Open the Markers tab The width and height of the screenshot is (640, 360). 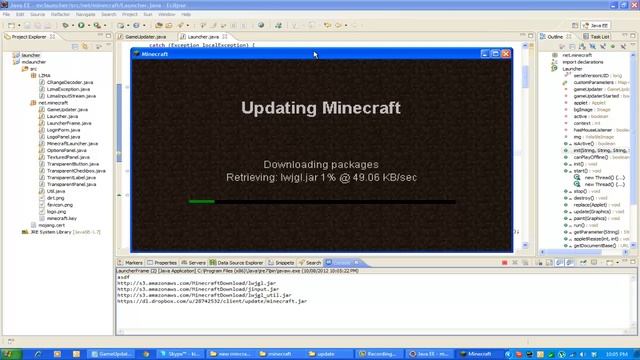(130, 262)
